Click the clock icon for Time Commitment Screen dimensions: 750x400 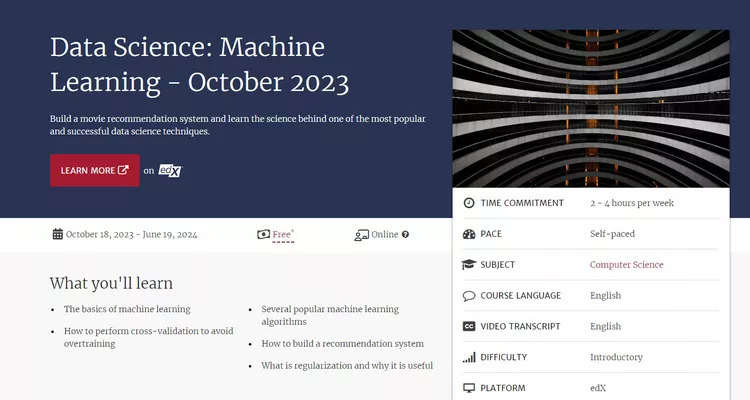[469, 203]
